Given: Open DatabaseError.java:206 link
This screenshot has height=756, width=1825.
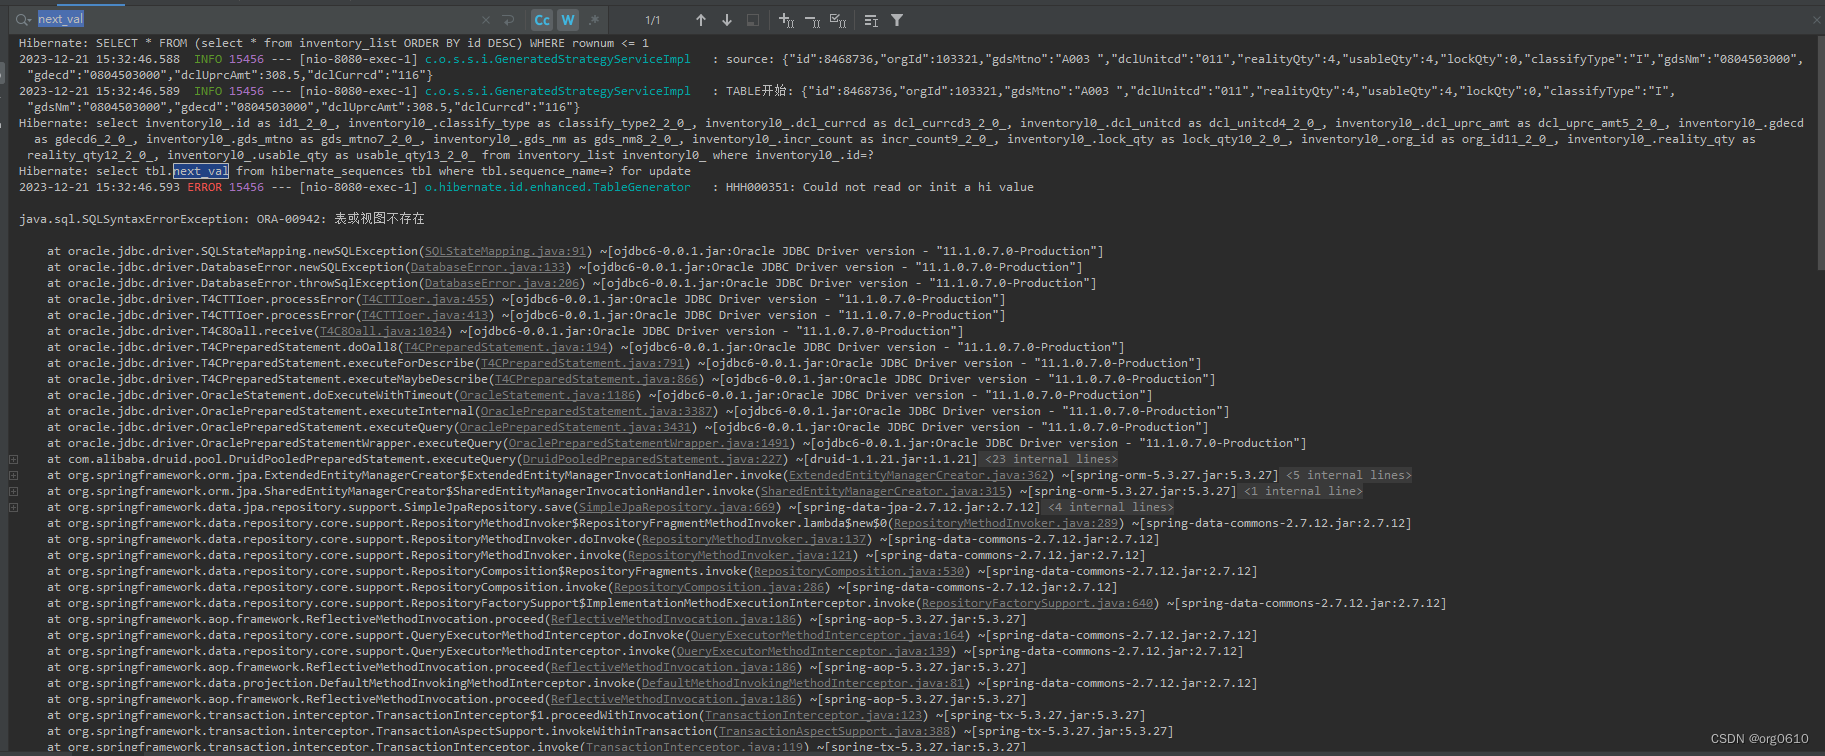Looking at the screenshot, I should coord(502,284).
